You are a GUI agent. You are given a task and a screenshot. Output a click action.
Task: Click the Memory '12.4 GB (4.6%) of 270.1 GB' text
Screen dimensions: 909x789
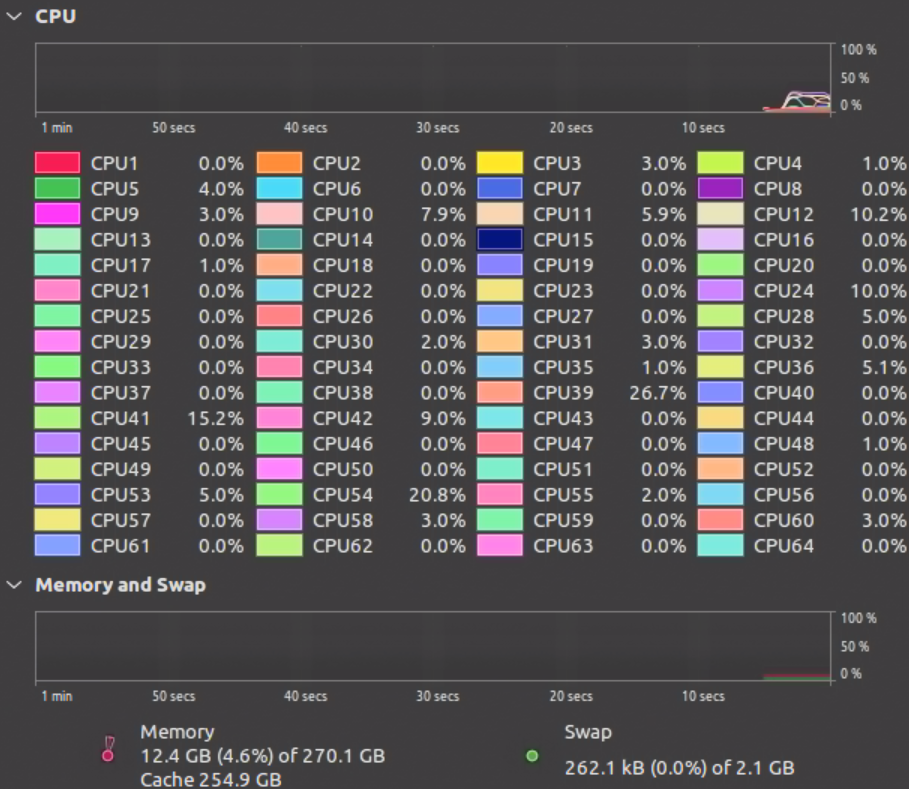(x=263, y=756)
